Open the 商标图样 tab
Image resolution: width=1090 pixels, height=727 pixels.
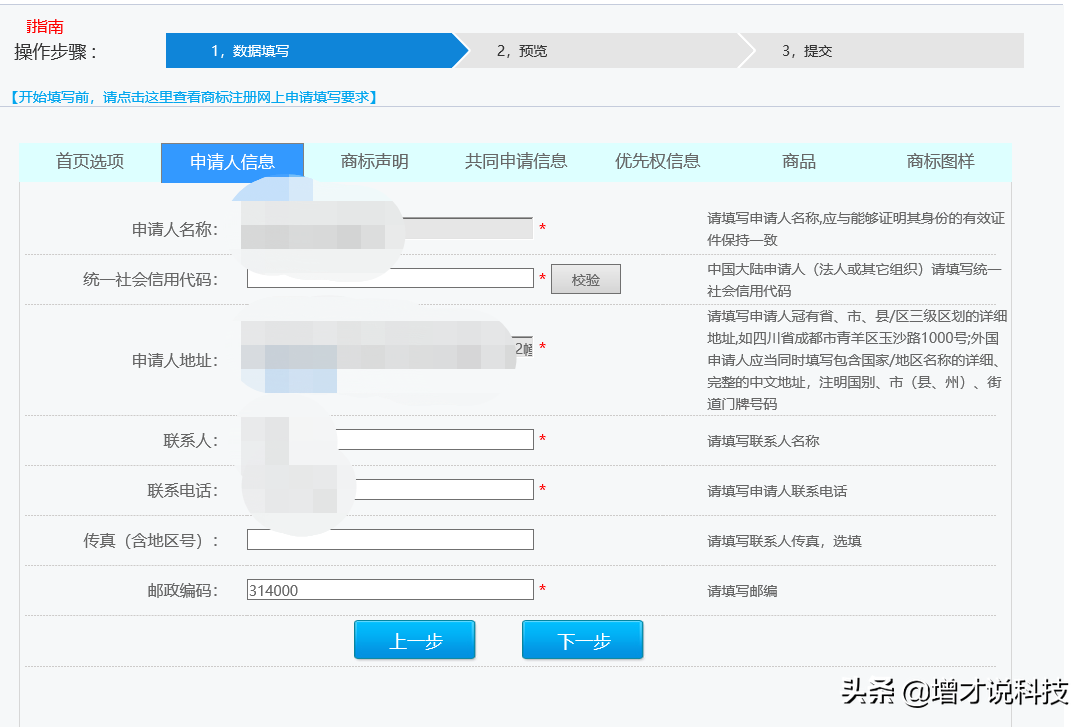coord(940,162)
